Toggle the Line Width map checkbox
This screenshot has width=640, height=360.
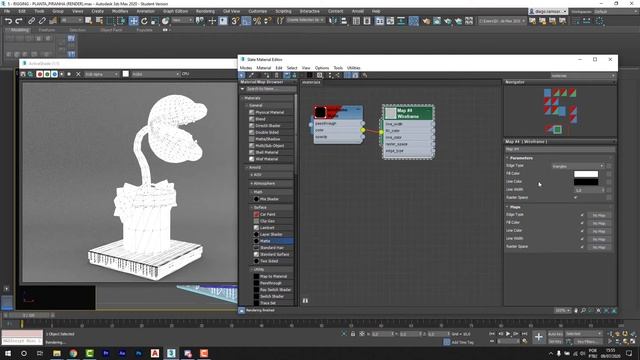pos(582,239)
